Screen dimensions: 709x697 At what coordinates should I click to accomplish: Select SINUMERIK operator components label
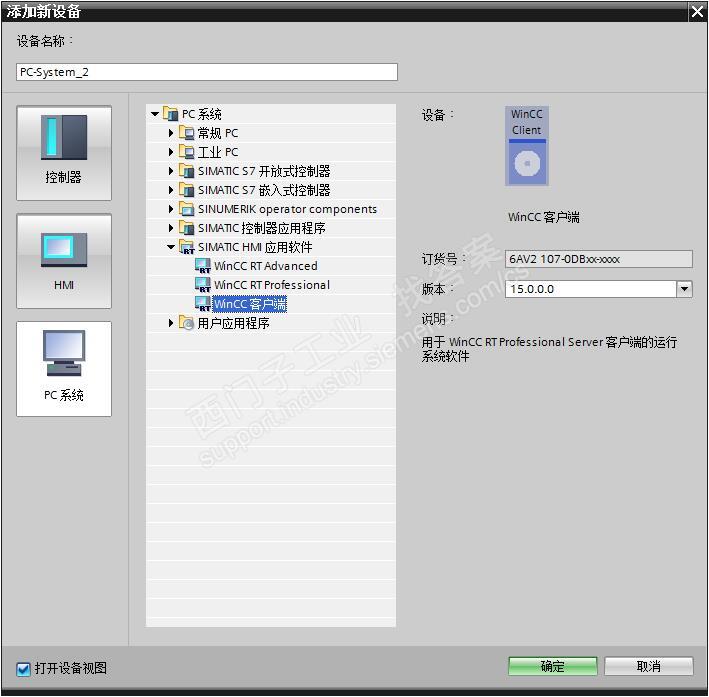pyautogui.click(x=287, y=209)
